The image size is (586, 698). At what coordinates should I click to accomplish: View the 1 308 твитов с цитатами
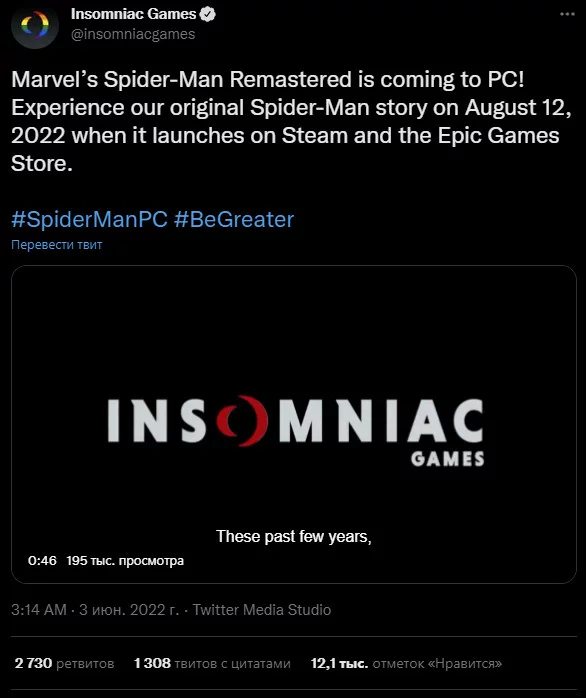coord(212,663)
